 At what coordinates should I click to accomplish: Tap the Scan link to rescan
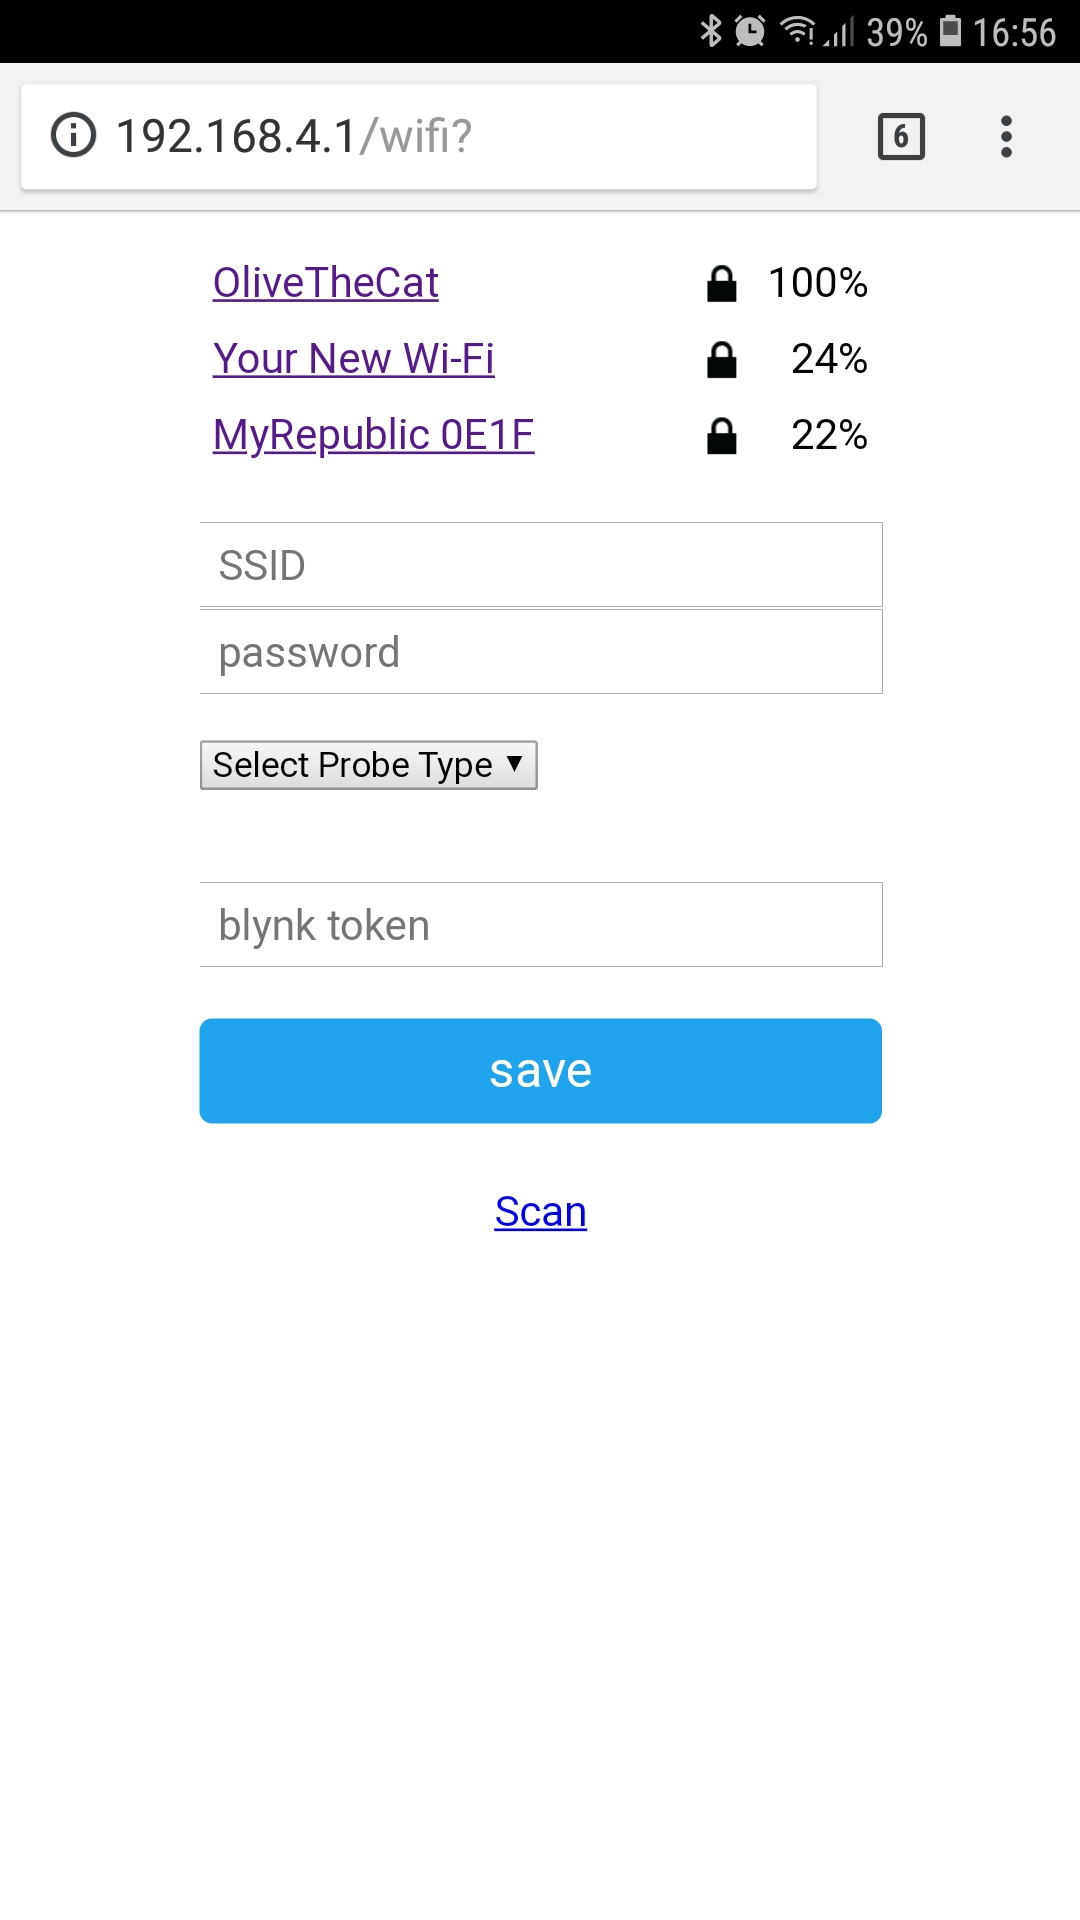point(540,1212)
